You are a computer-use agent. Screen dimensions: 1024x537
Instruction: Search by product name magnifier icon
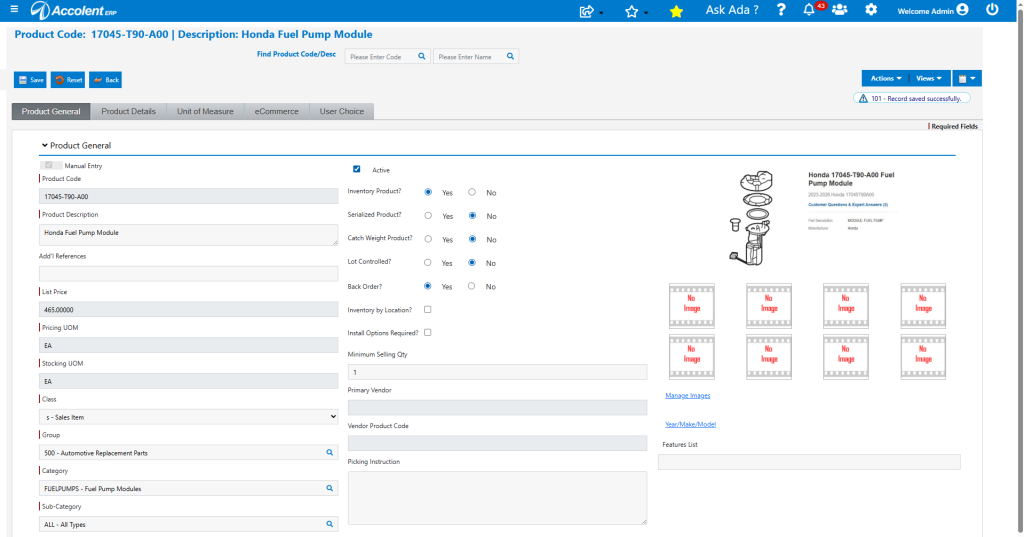point(511,56)
